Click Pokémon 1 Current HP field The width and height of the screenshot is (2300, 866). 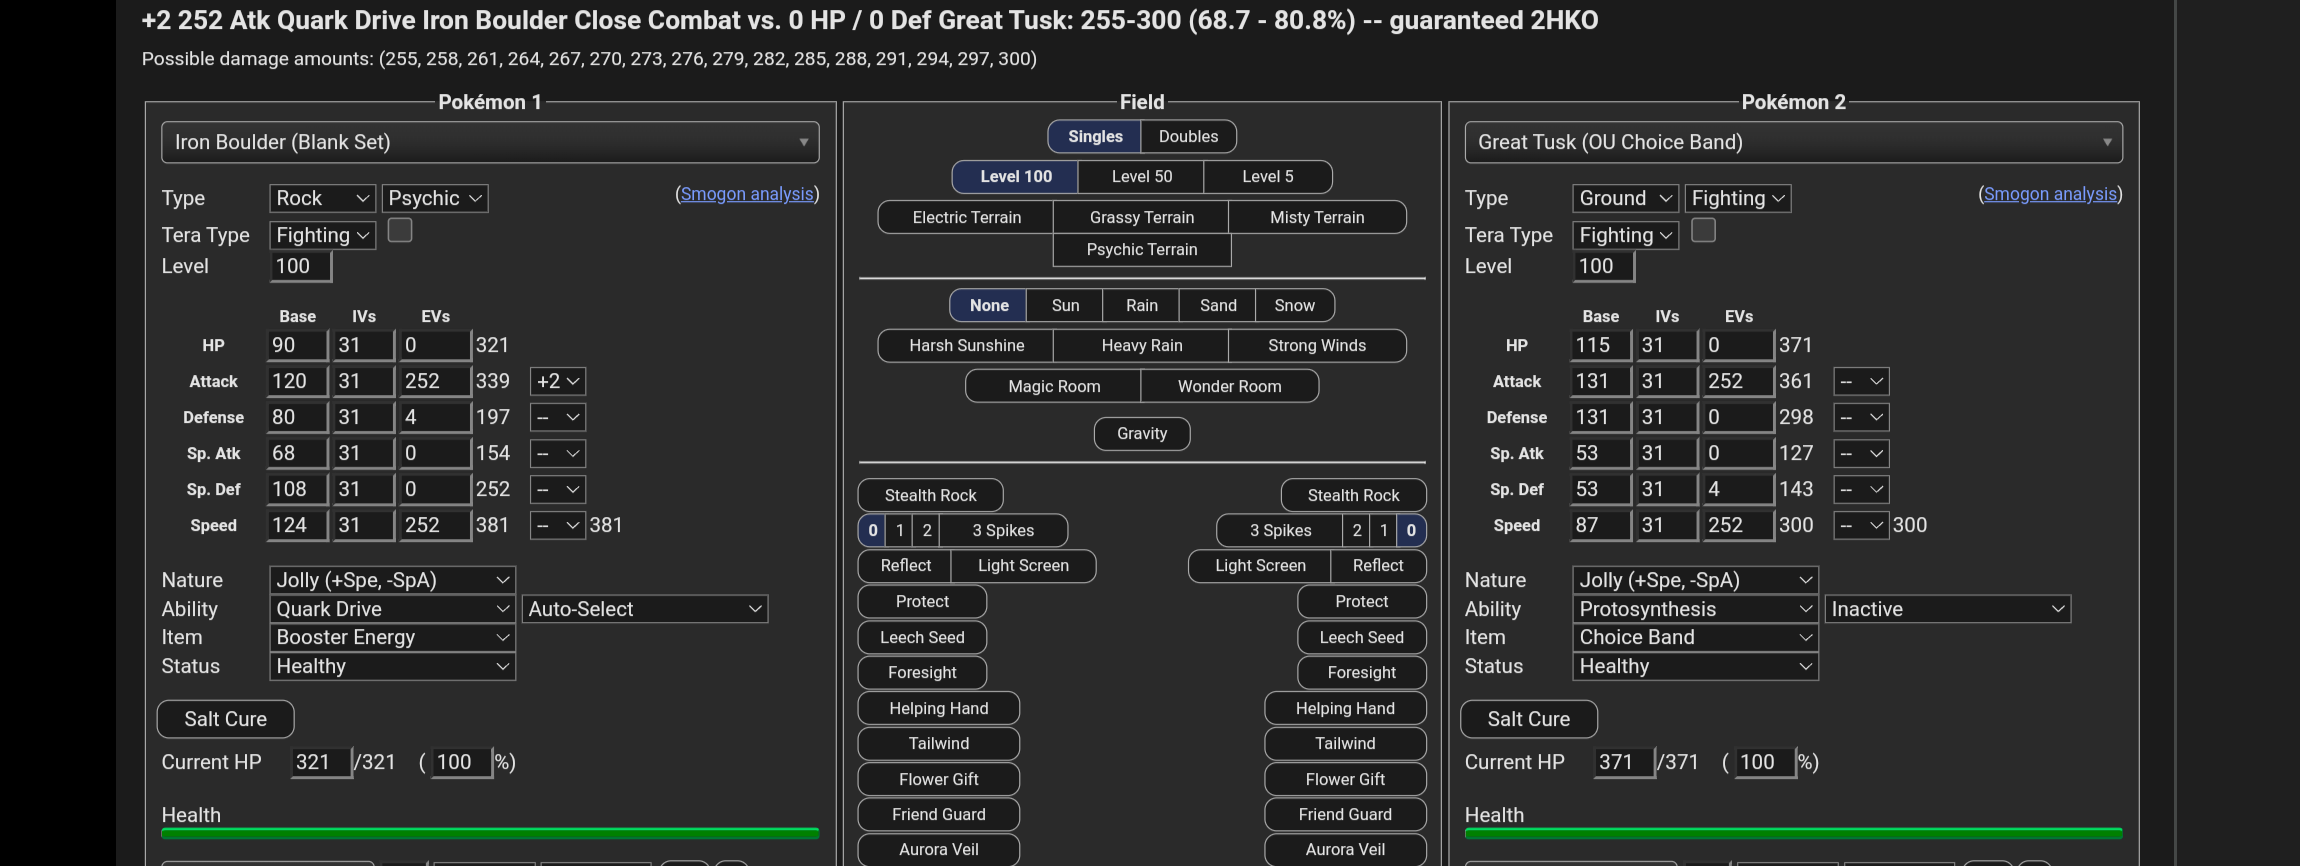321,762
